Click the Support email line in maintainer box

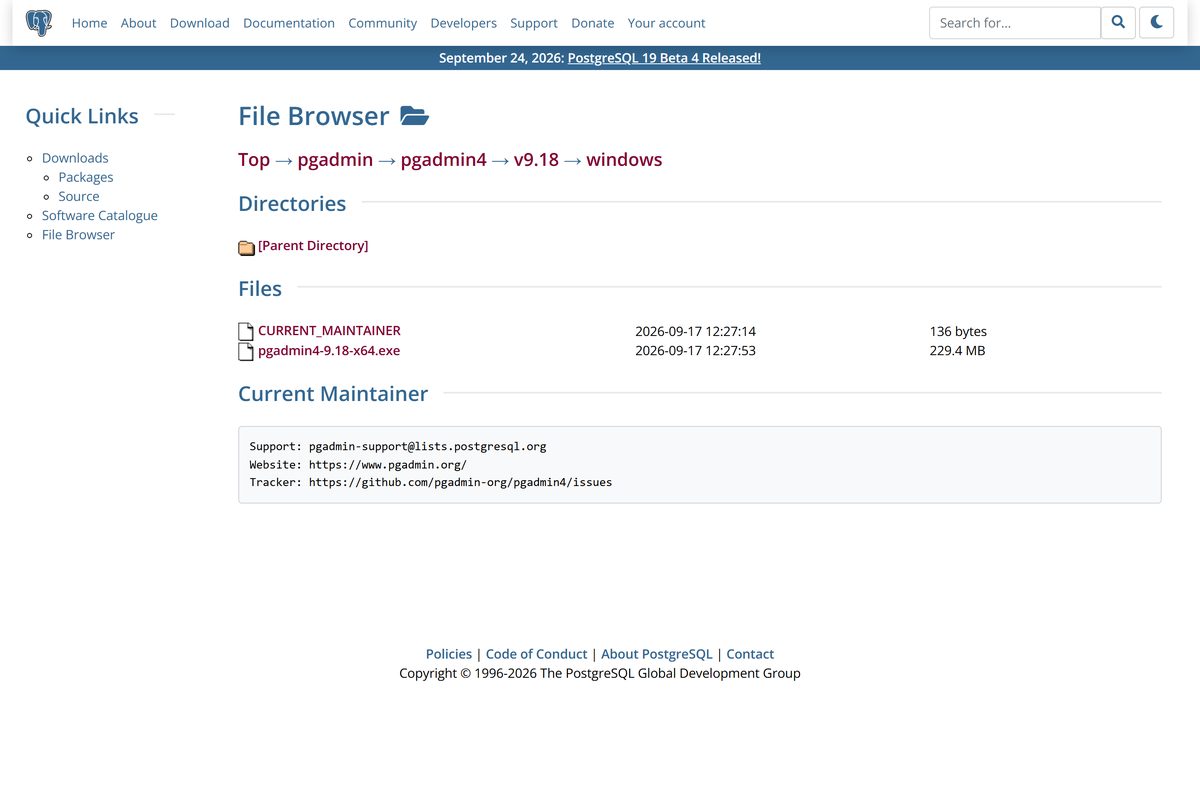[398, 446]
